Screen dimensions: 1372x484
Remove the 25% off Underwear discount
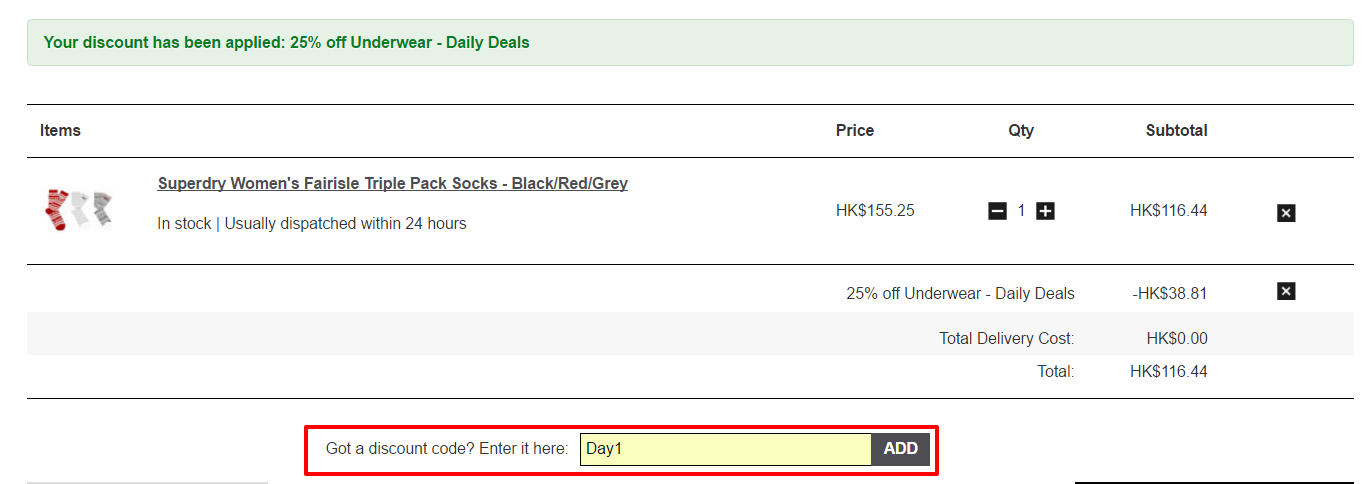coord(1286,291)
